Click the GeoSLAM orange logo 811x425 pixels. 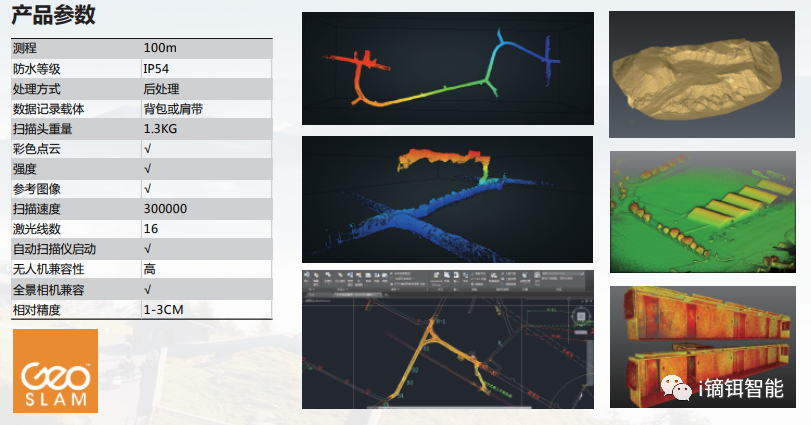point(55,370)
